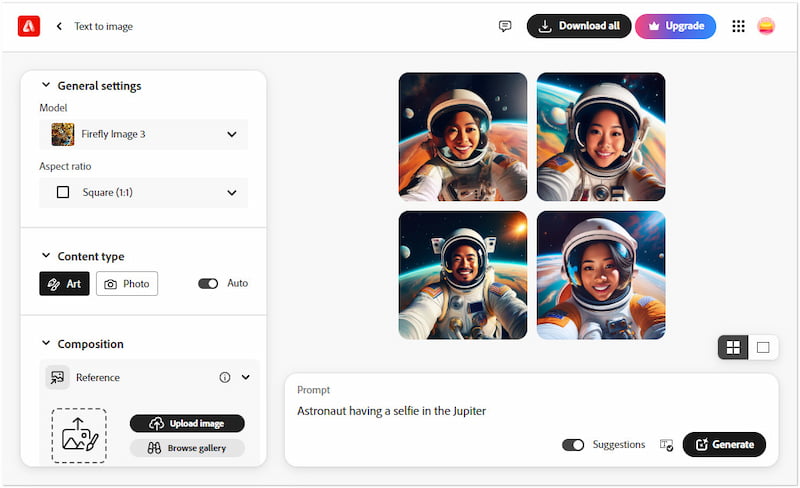Image resolution: width=800 pixels, height=488 pixels.
Task: Click the Reference info icon
Action: (x=224, y=377)
